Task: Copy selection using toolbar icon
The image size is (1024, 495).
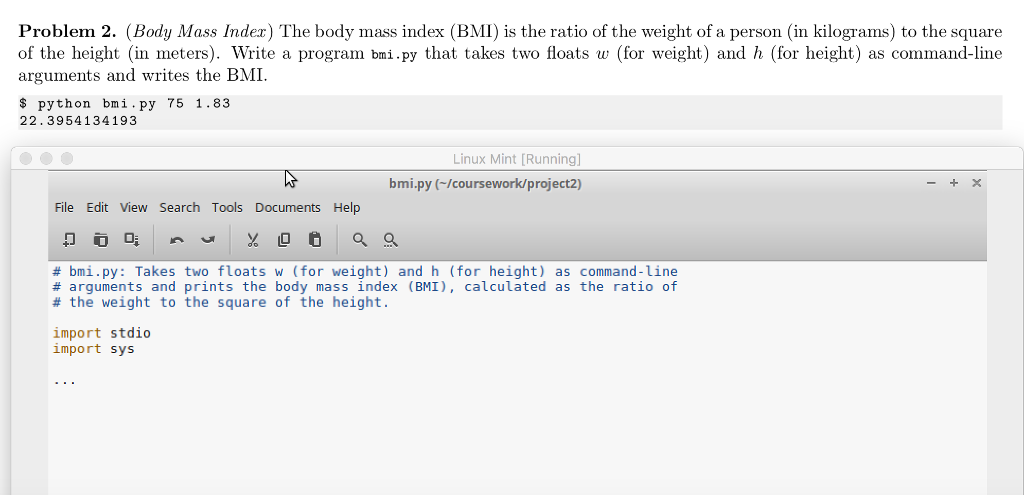Action: click(x=283, y=240)
